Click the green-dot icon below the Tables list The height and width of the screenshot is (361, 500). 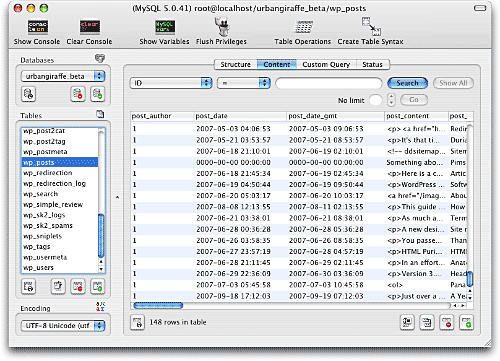pos(98,286)
